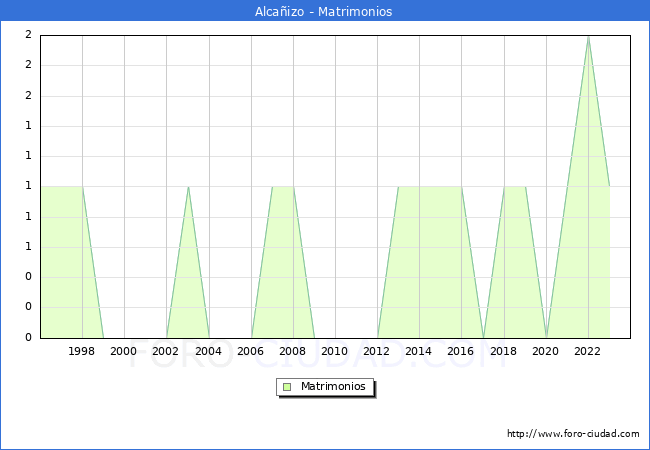Click the 2002 x-axis label
Viewport: 650px width, 450px height.
pyautogui.click(x=165, y=351)
